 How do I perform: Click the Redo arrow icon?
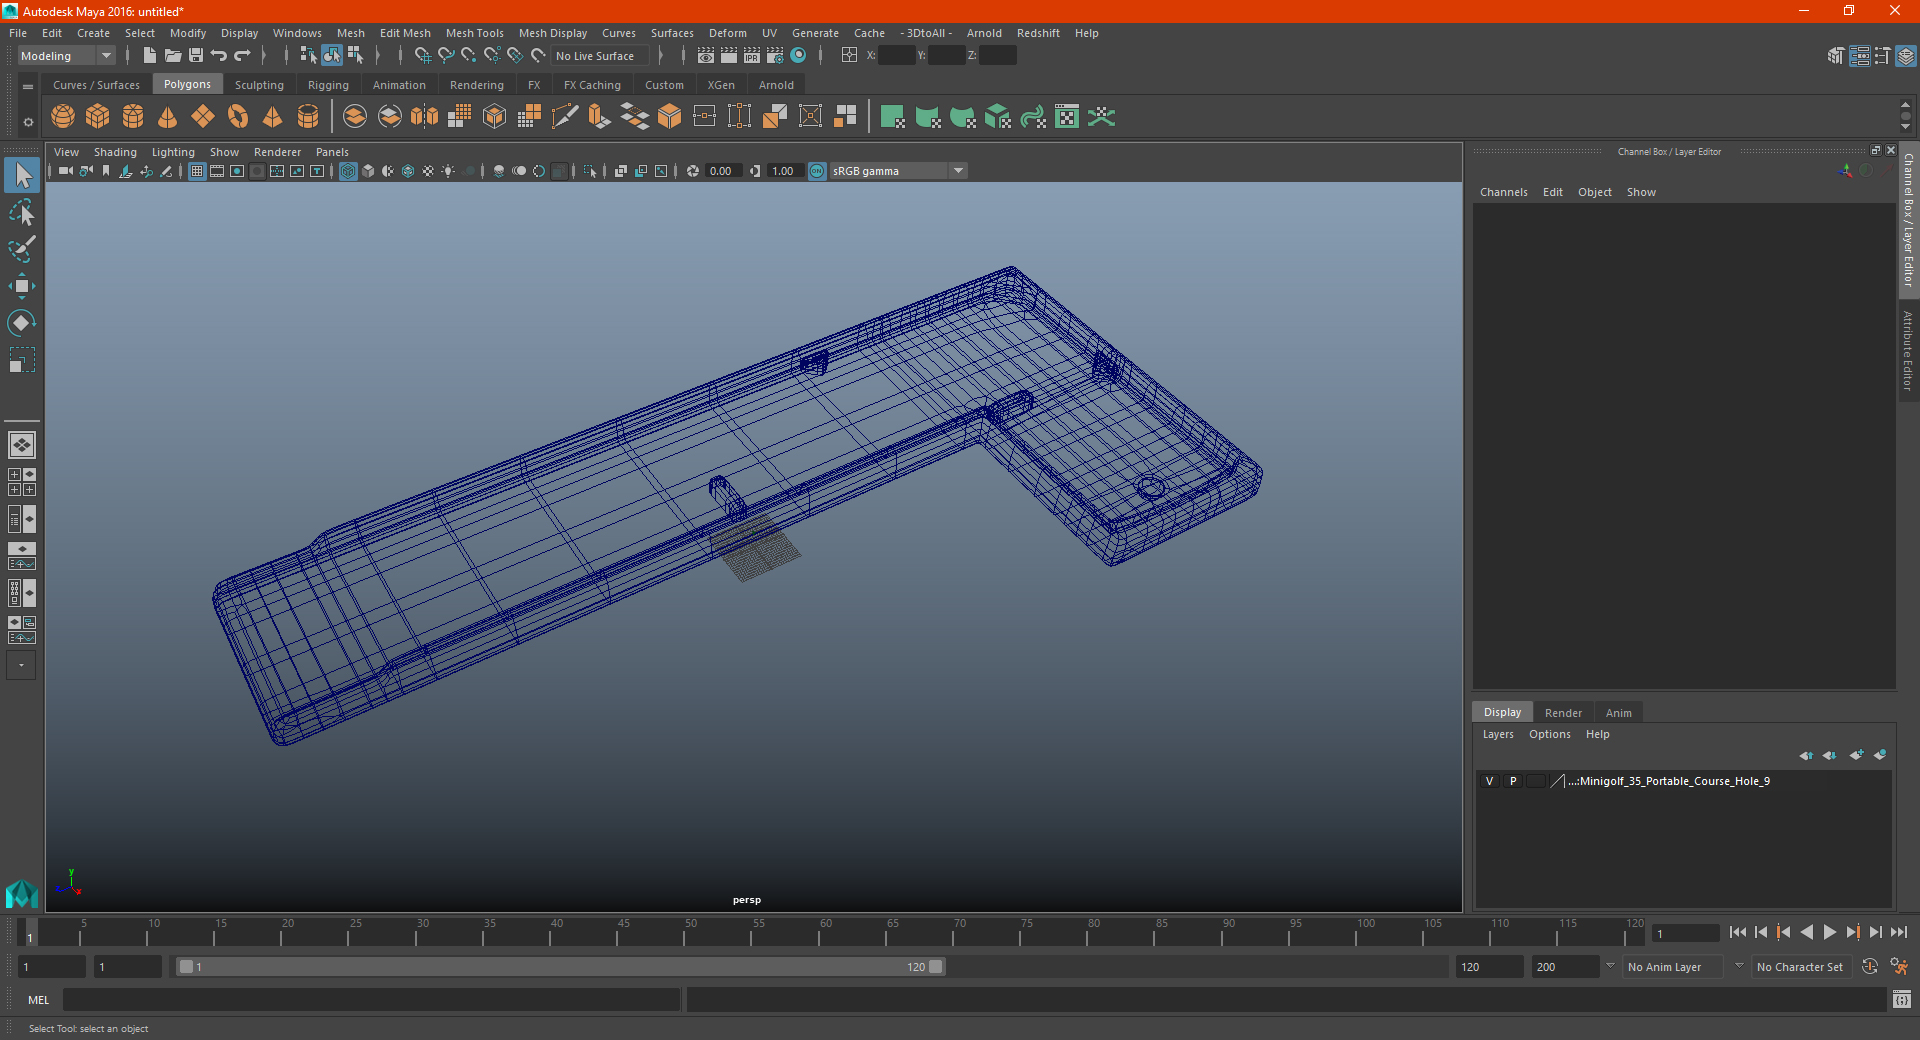(x=242, y=56)
